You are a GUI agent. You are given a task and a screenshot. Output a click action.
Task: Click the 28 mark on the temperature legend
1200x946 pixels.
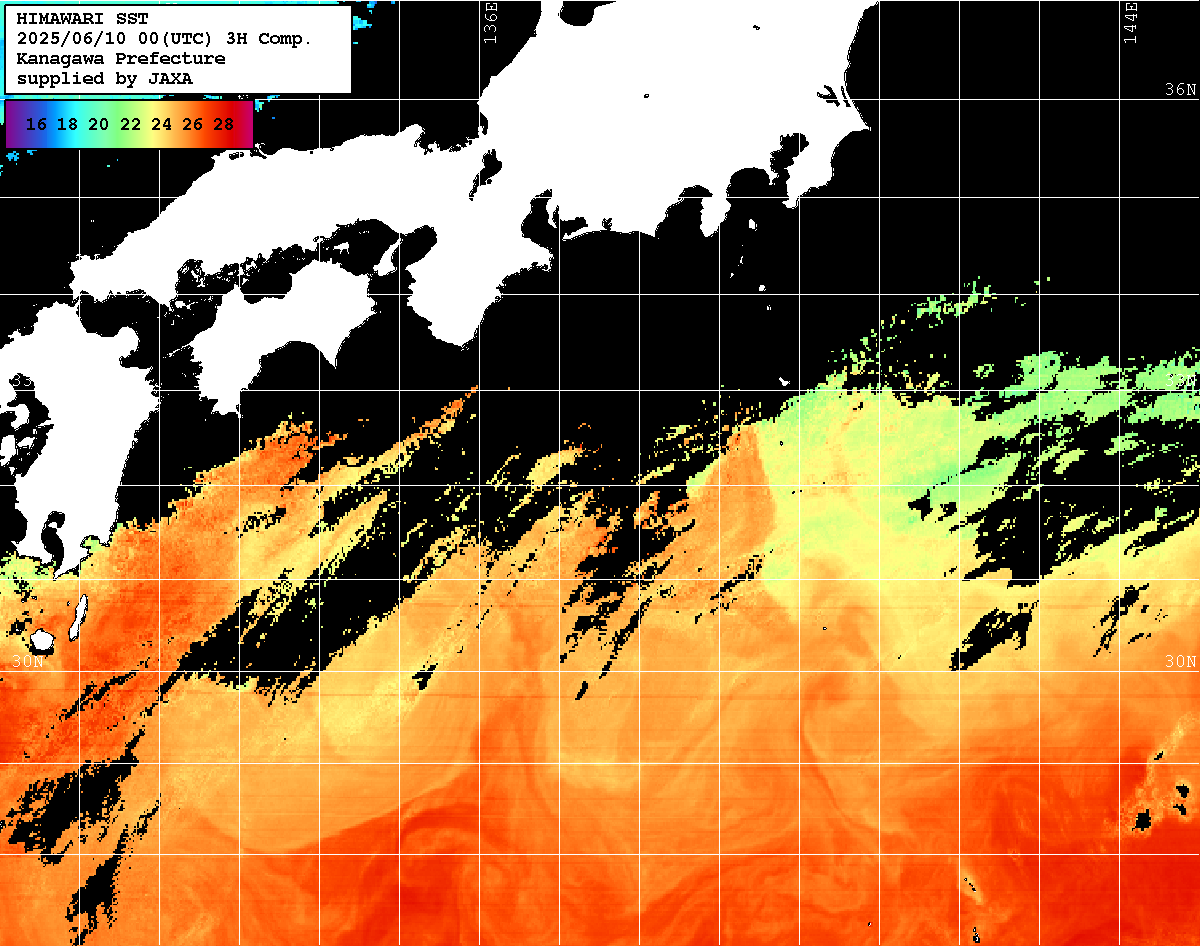[224, 124]
